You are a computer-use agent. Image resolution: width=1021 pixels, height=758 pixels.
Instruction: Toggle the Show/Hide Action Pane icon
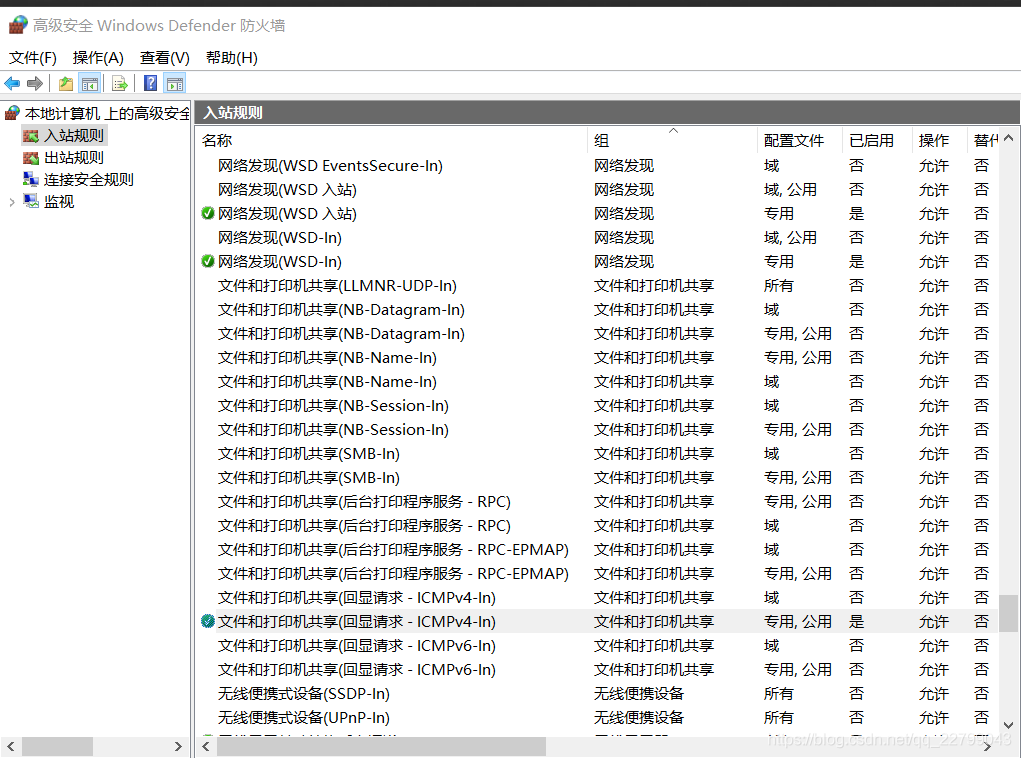click(x=175, y=83)
